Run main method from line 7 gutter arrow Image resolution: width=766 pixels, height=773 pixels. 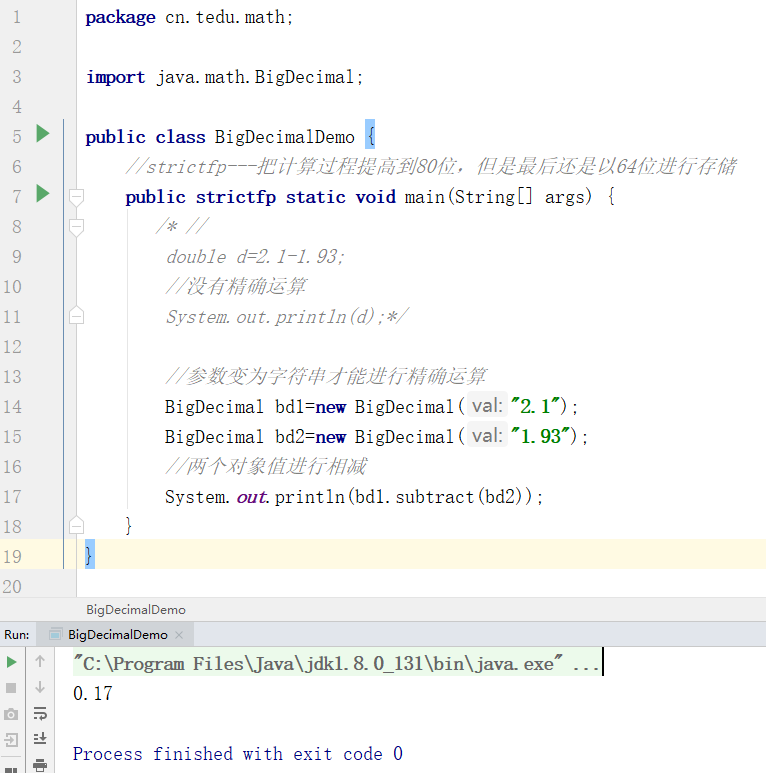coord(43,193)
